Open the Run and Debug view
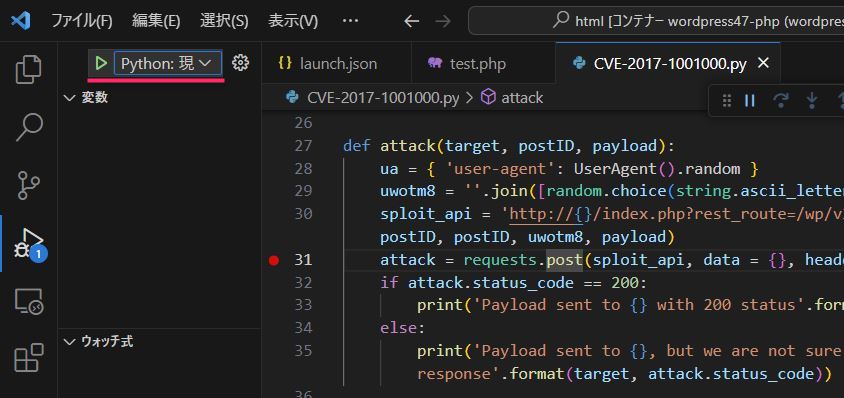The height and width of the screenshot is (398, 844). point(29,243)
